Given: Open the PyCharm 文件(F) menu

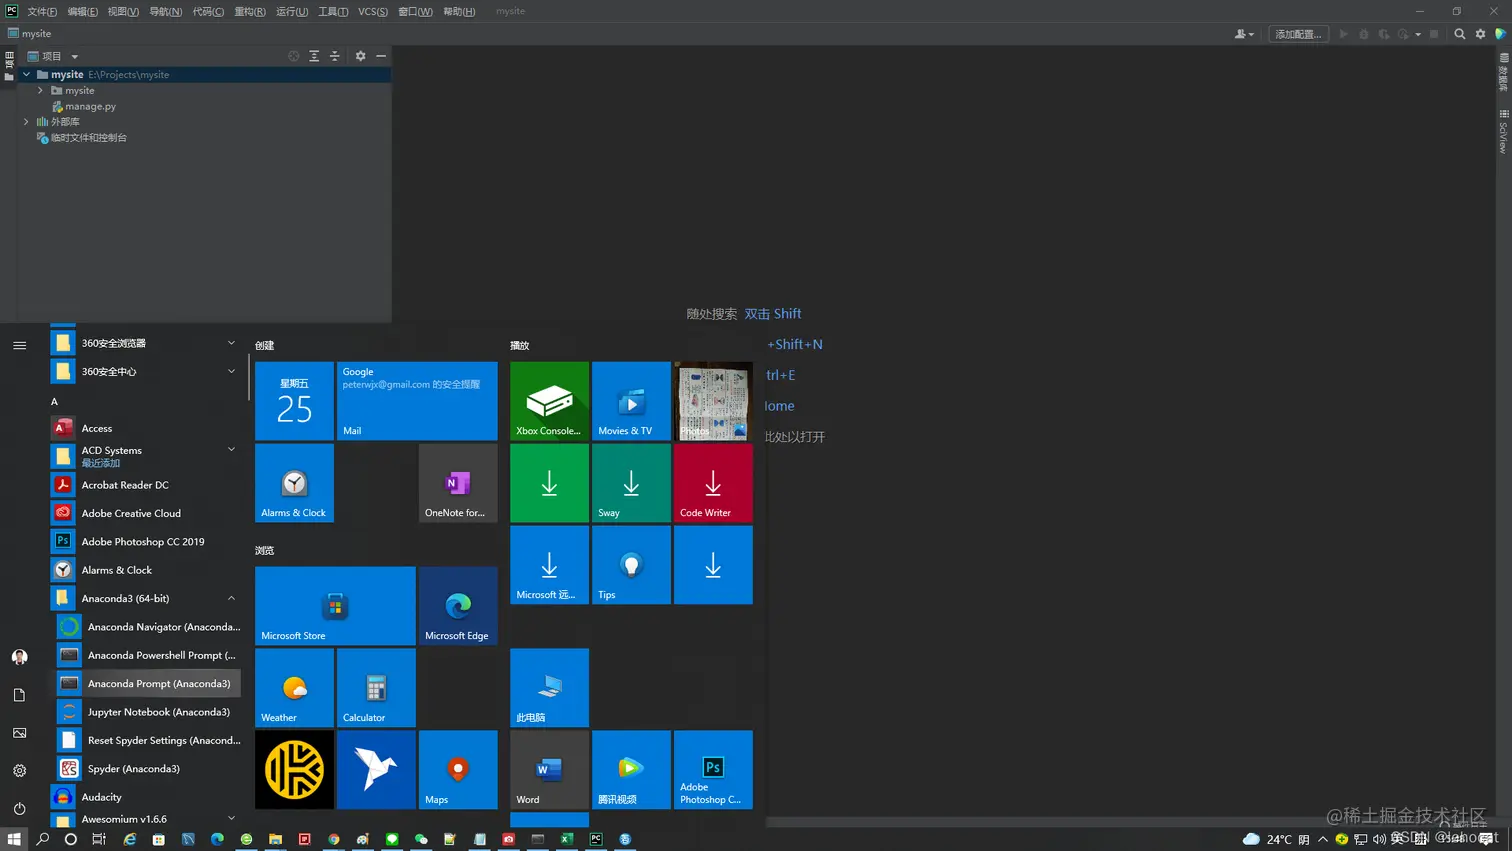Looking at the screenshot, I should (x=42, y=11).
